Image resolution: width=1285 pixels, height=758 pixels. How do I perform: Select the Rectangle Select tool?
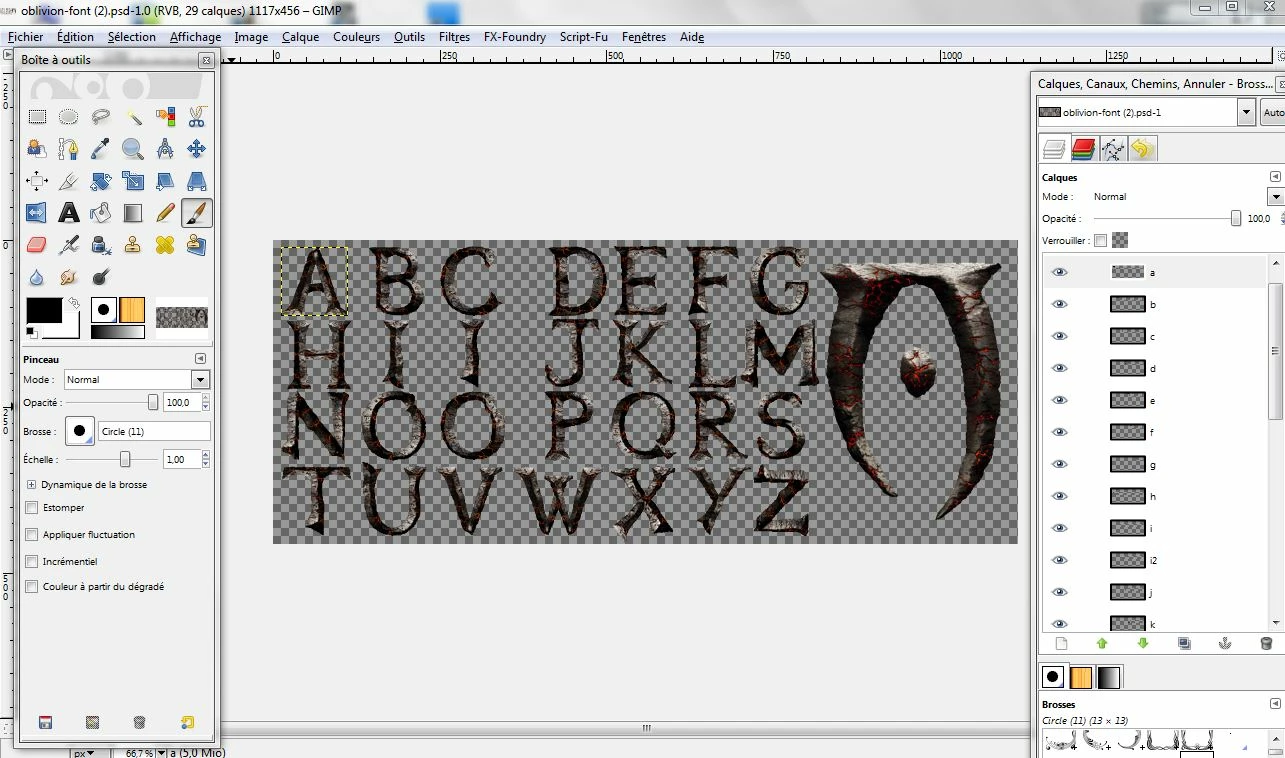[37, 117]
